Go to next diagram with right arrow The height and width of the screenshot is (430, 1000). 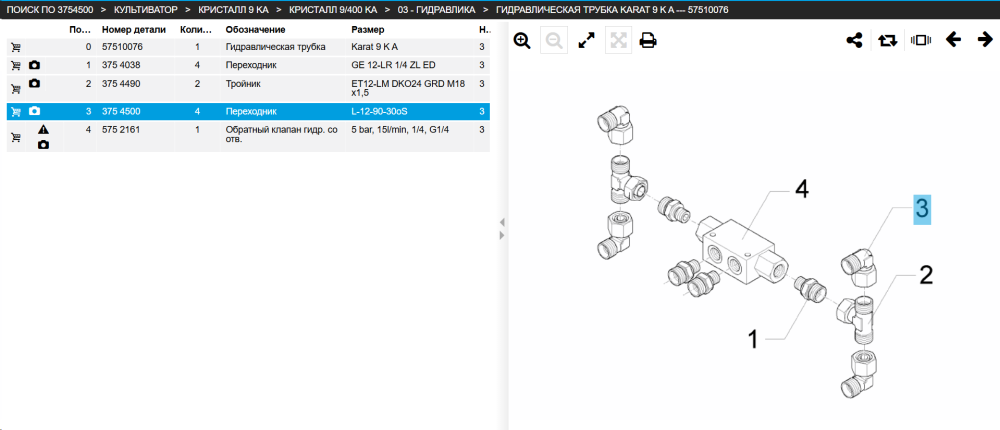pos(985,40)
